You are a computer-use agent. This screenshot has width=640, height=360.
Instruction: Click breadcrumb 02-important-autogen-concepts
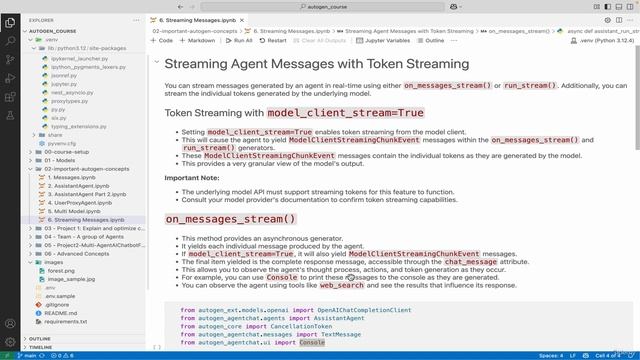point(195,31)
